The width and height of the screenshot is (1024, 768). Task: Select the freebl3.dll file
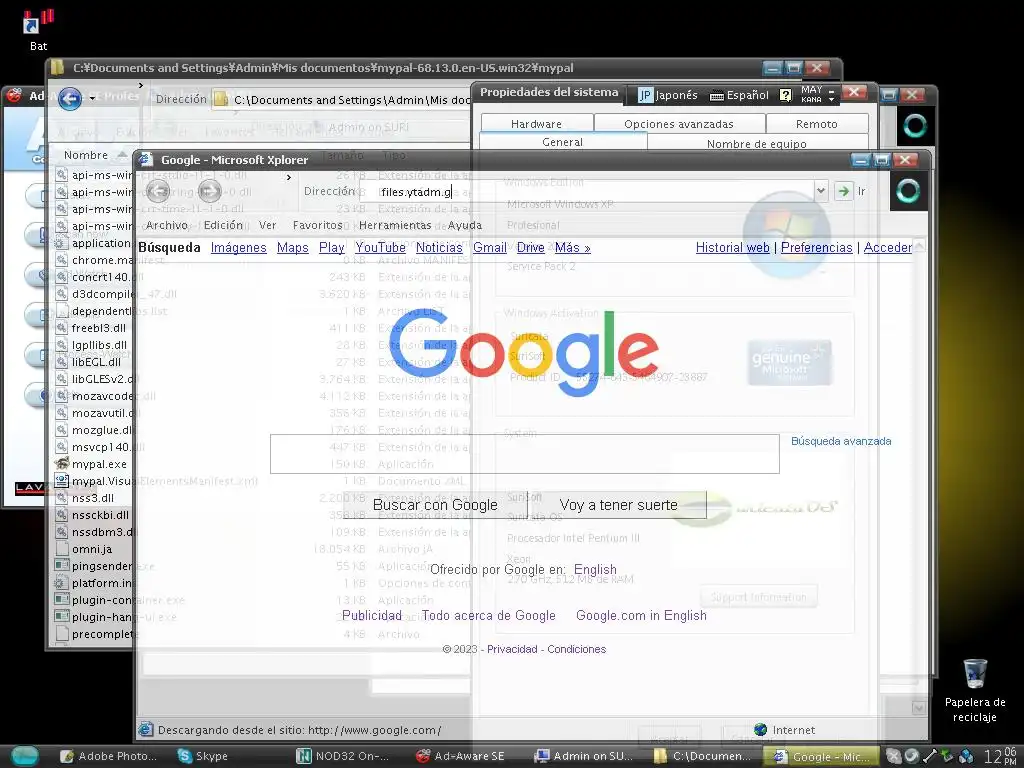(x=99, y=328)
